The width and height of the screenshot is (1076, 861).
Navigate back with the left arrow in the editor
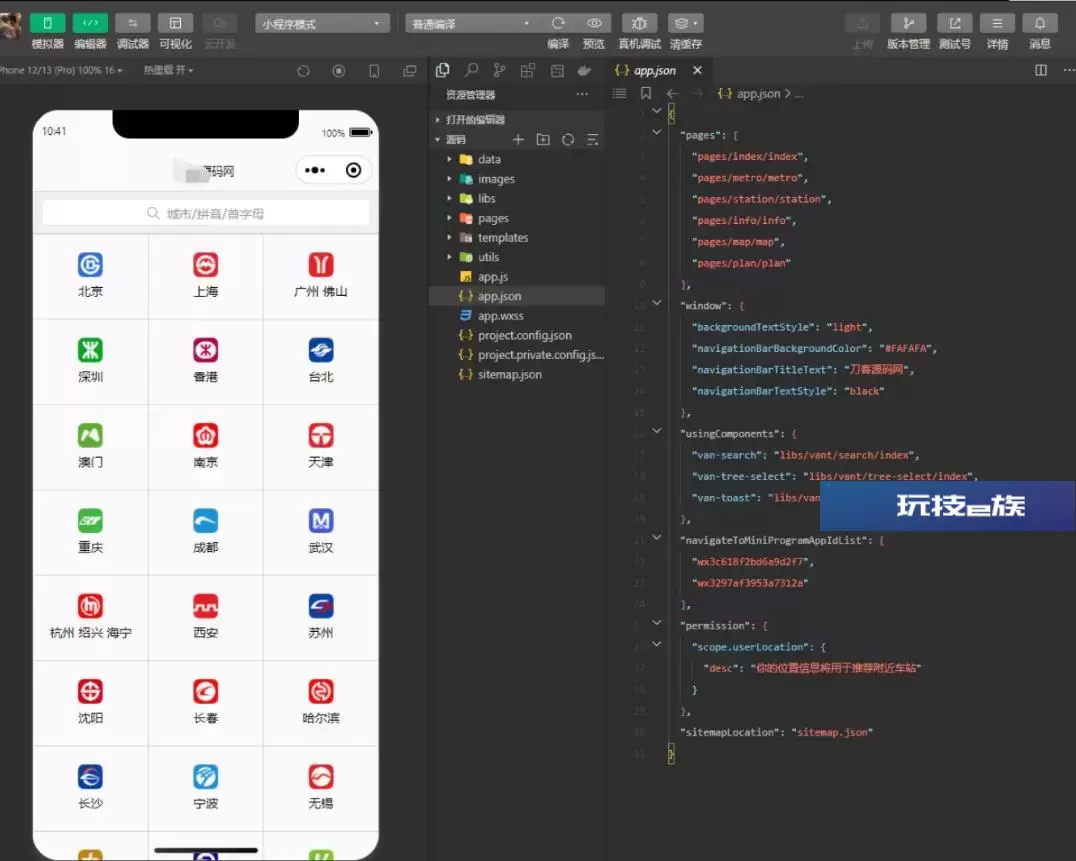tap(672, 93)
